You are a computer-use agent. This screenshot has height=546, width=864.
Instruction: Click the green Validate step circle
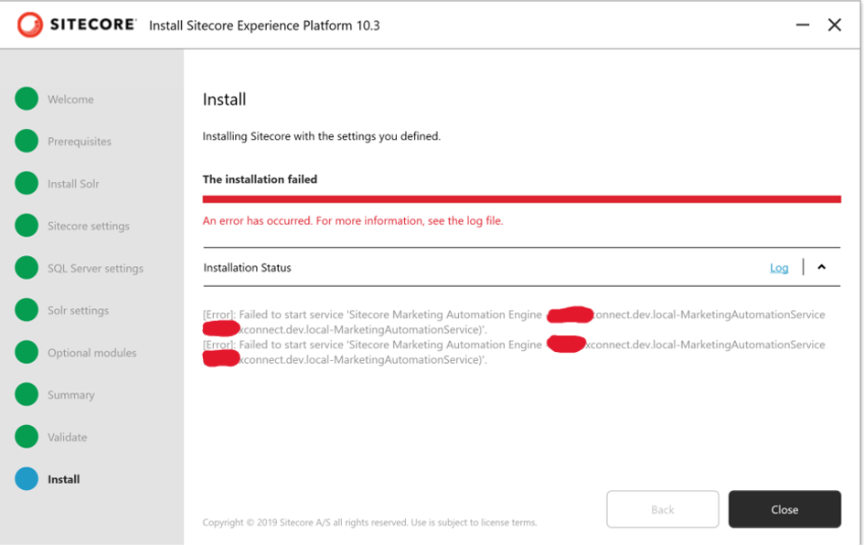(26, 436)
